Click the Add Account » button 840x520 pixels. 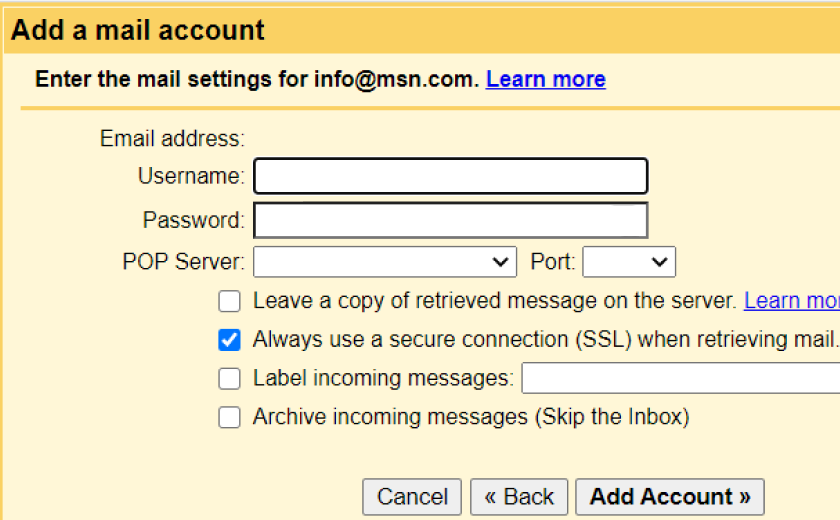coord(670,497)
